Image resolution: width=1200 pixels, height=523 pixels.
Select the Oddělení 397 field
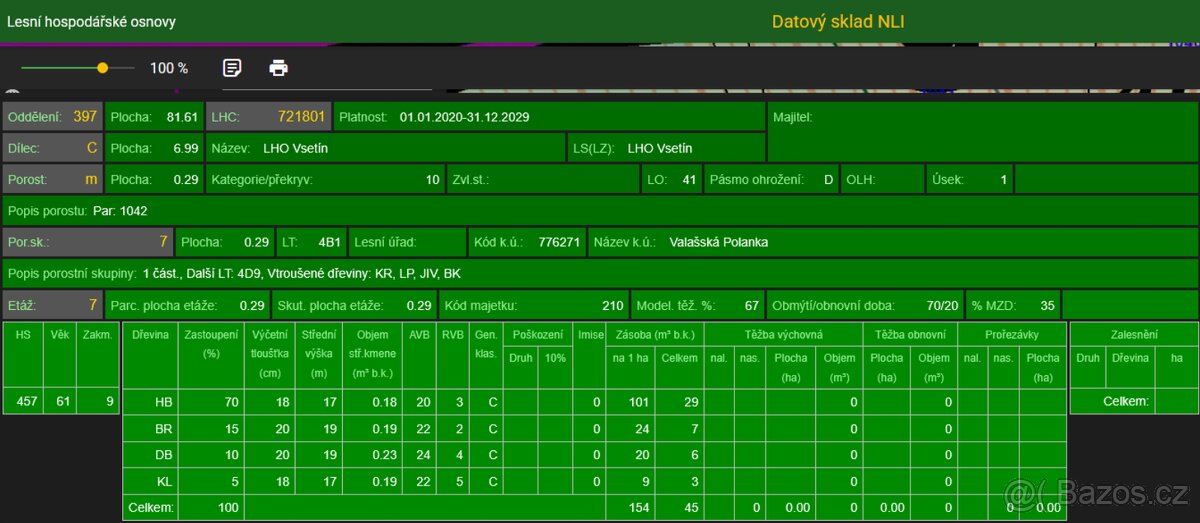[52, 117]
